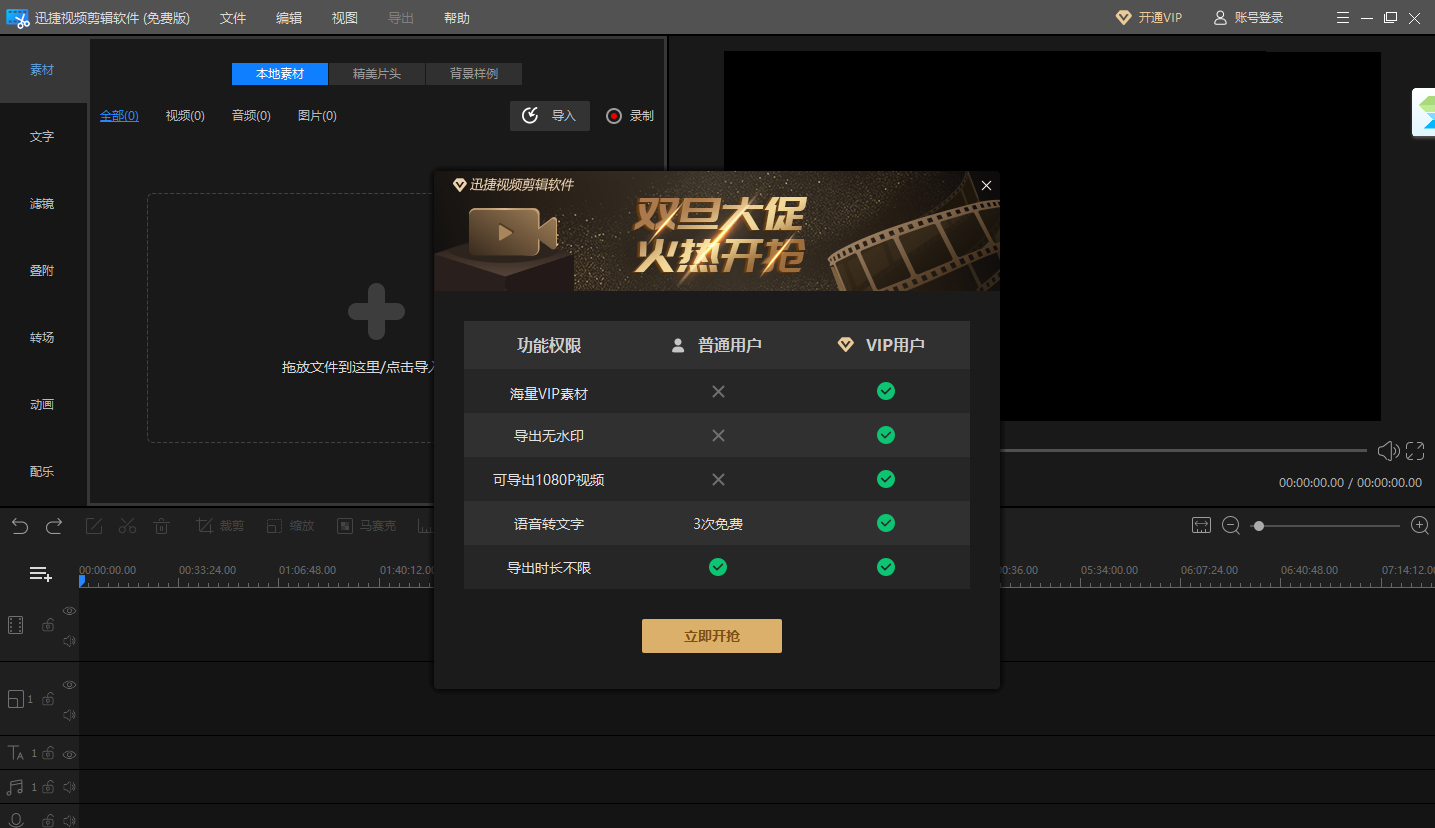The width and height of the screenshot is (1435, 828).
Task: Click the video track filmstrip icon
Action: [x=15, y=625]
